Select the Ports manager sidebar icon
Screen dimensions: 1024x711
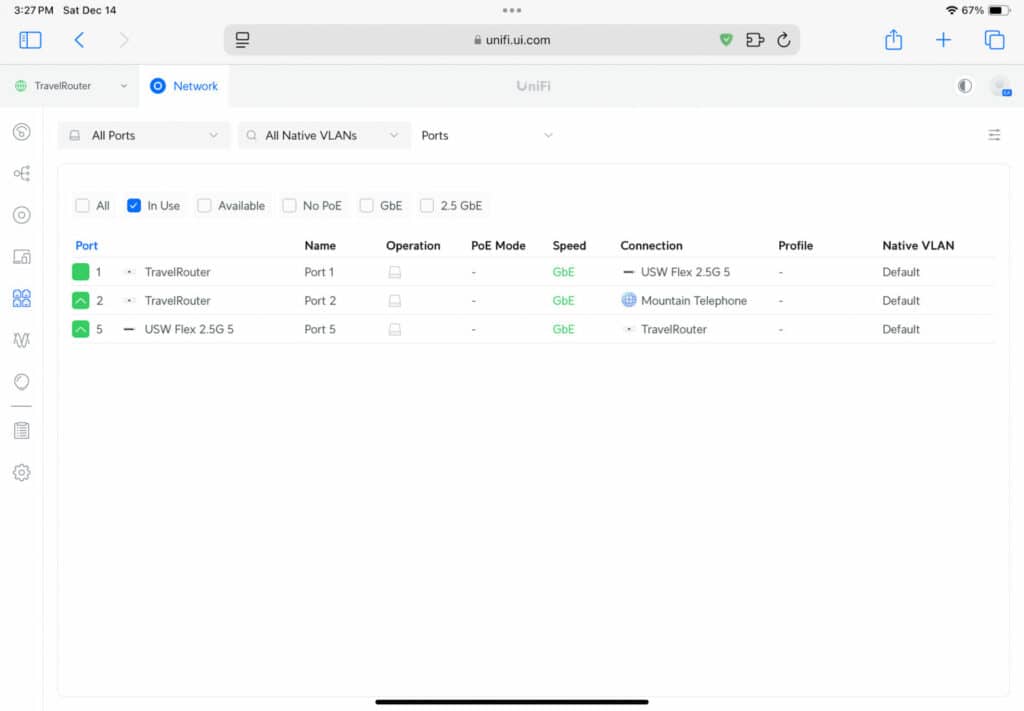point(22,298)
